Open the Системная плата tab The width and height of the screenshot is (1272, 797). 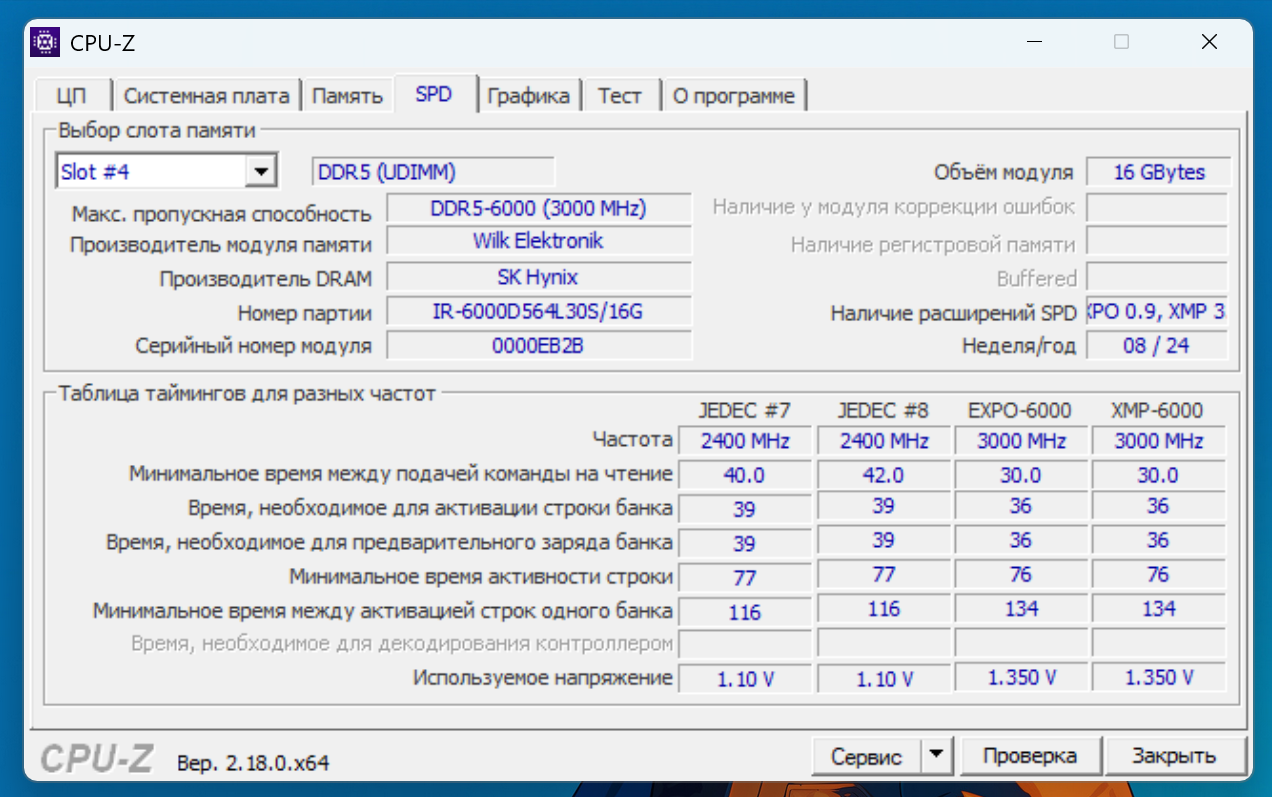coord(207,96)
